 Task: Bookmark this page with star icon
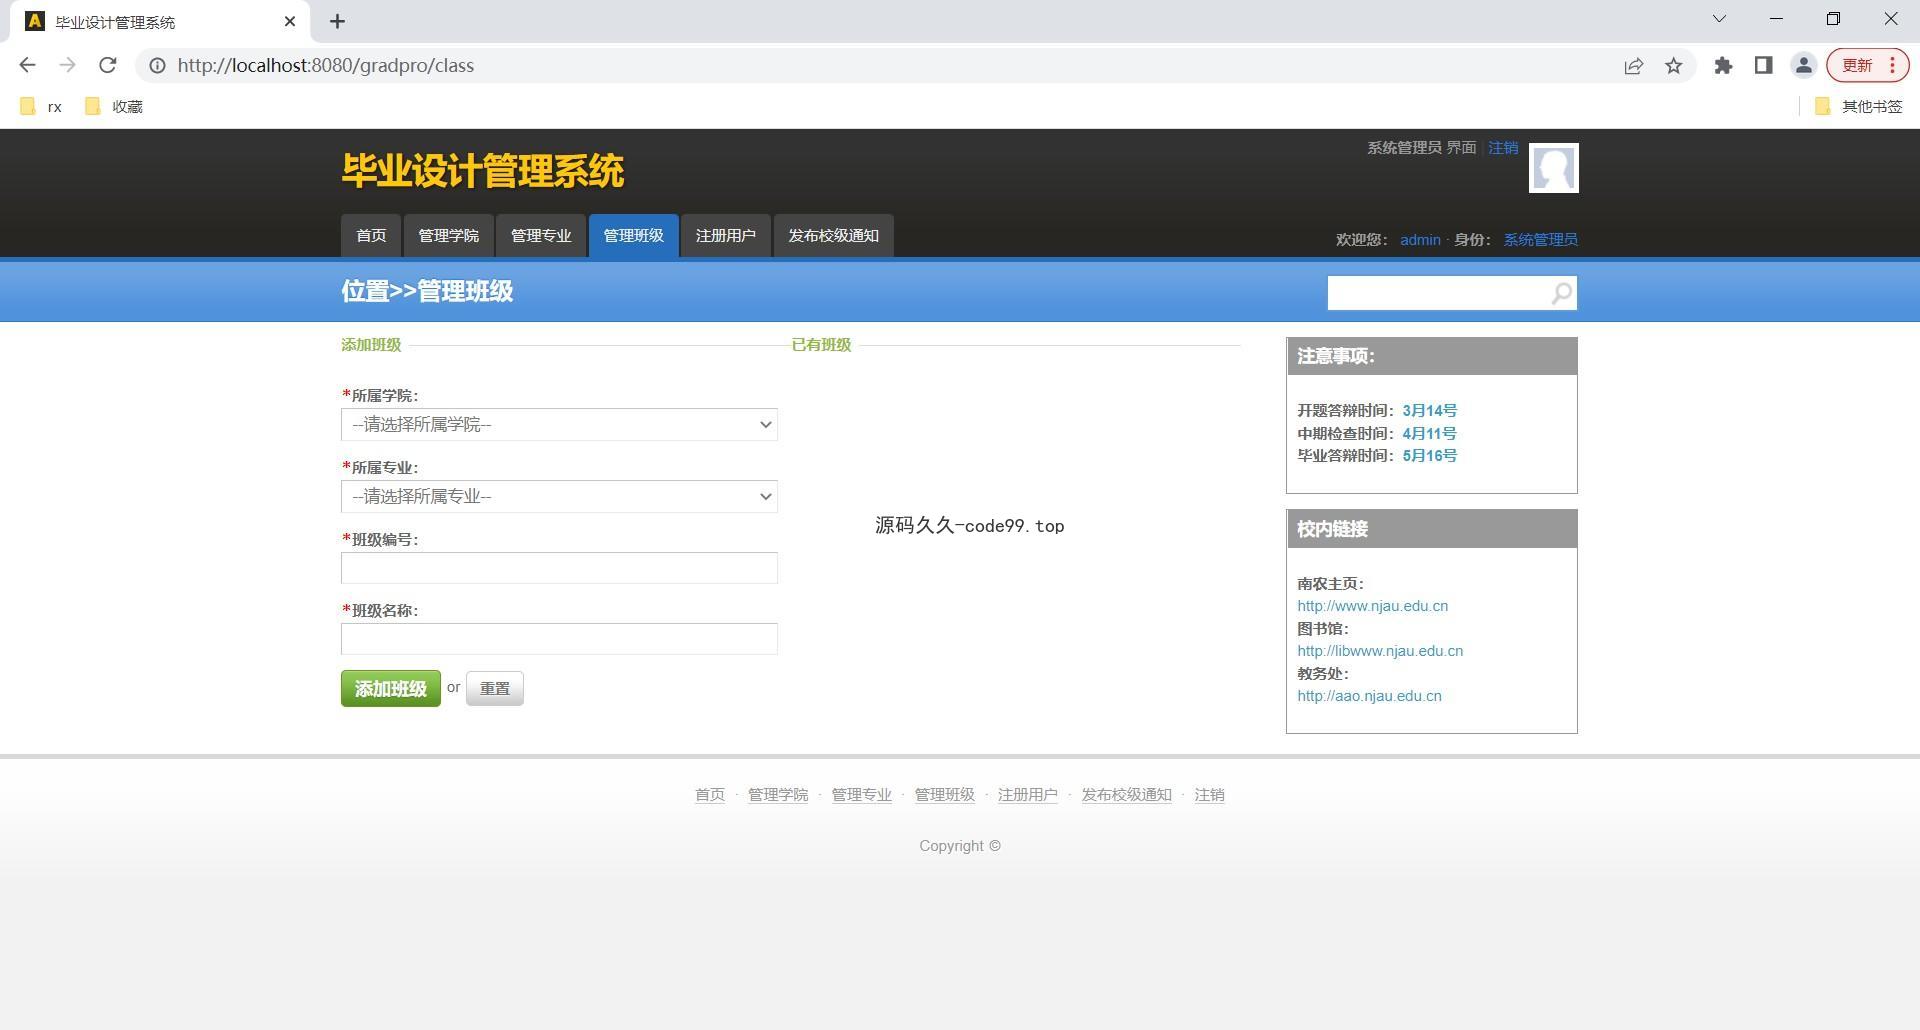pyautogui.click(x=1673, y=65)
